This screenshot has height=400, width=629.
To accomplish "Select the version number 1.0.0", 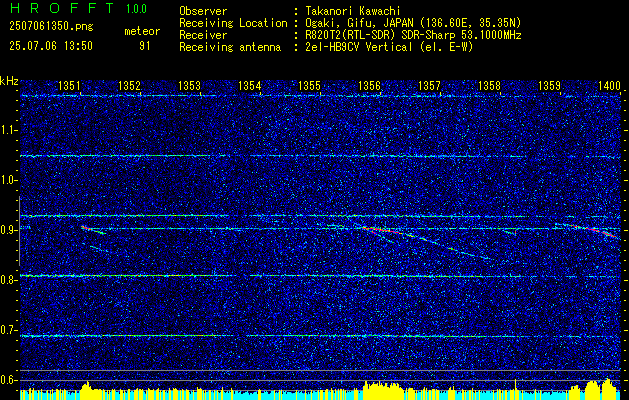I will tap(136, 9).
